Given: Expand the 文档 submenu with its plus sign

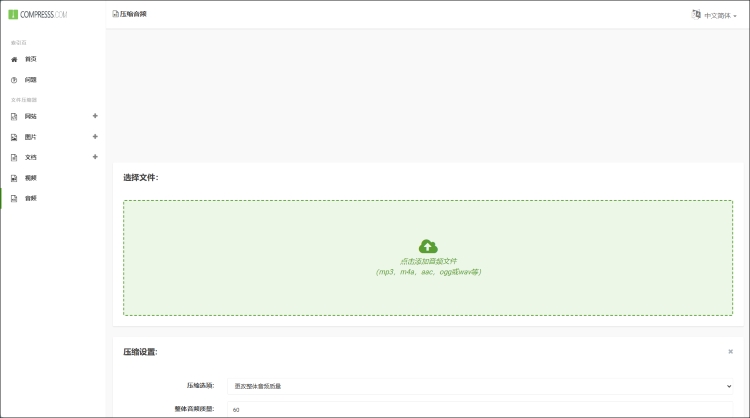Looking at the screenshot, I should (x=95, y=157).
